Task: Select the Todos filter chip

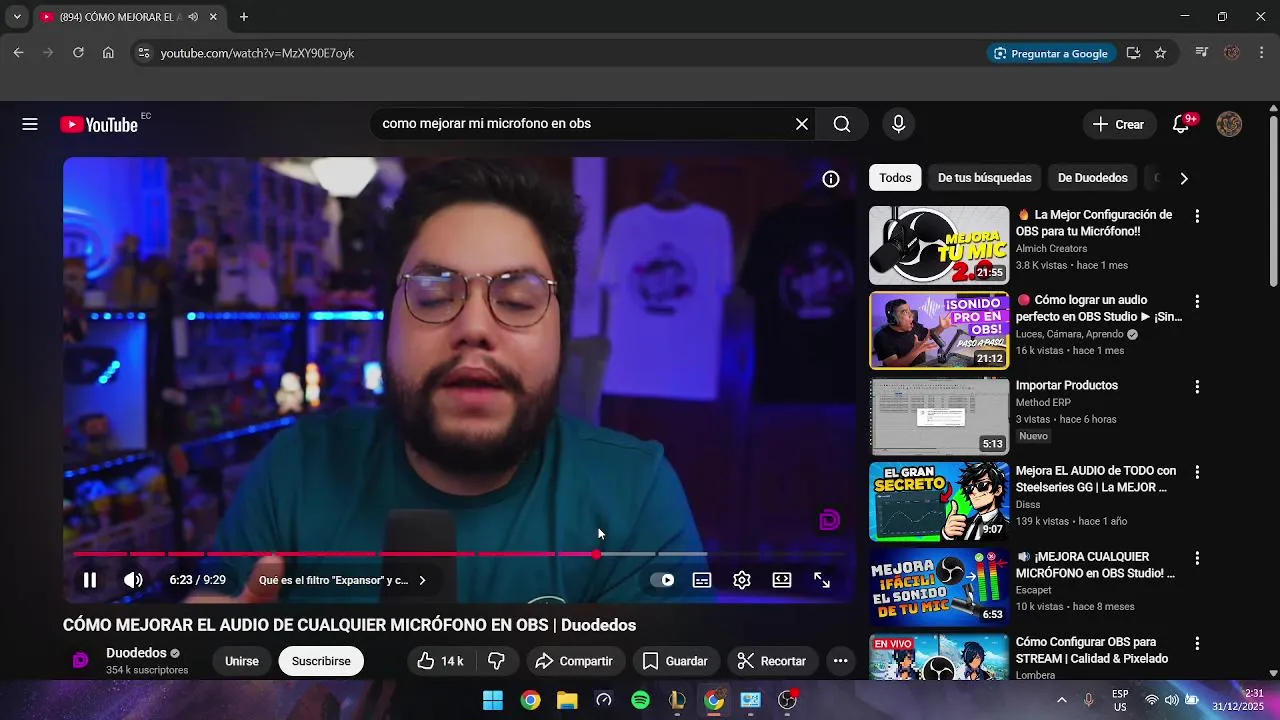Action: (895, 178)
